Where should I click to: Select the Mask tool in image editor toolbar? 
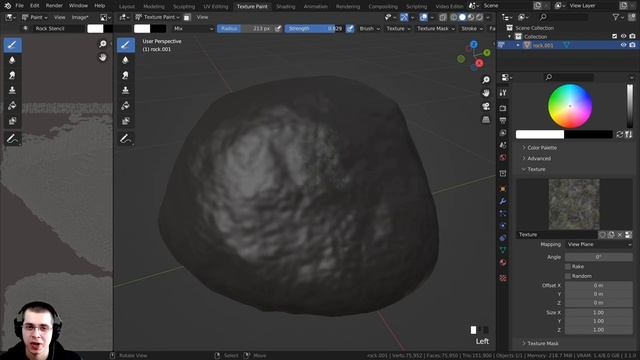tap(12, 121)
